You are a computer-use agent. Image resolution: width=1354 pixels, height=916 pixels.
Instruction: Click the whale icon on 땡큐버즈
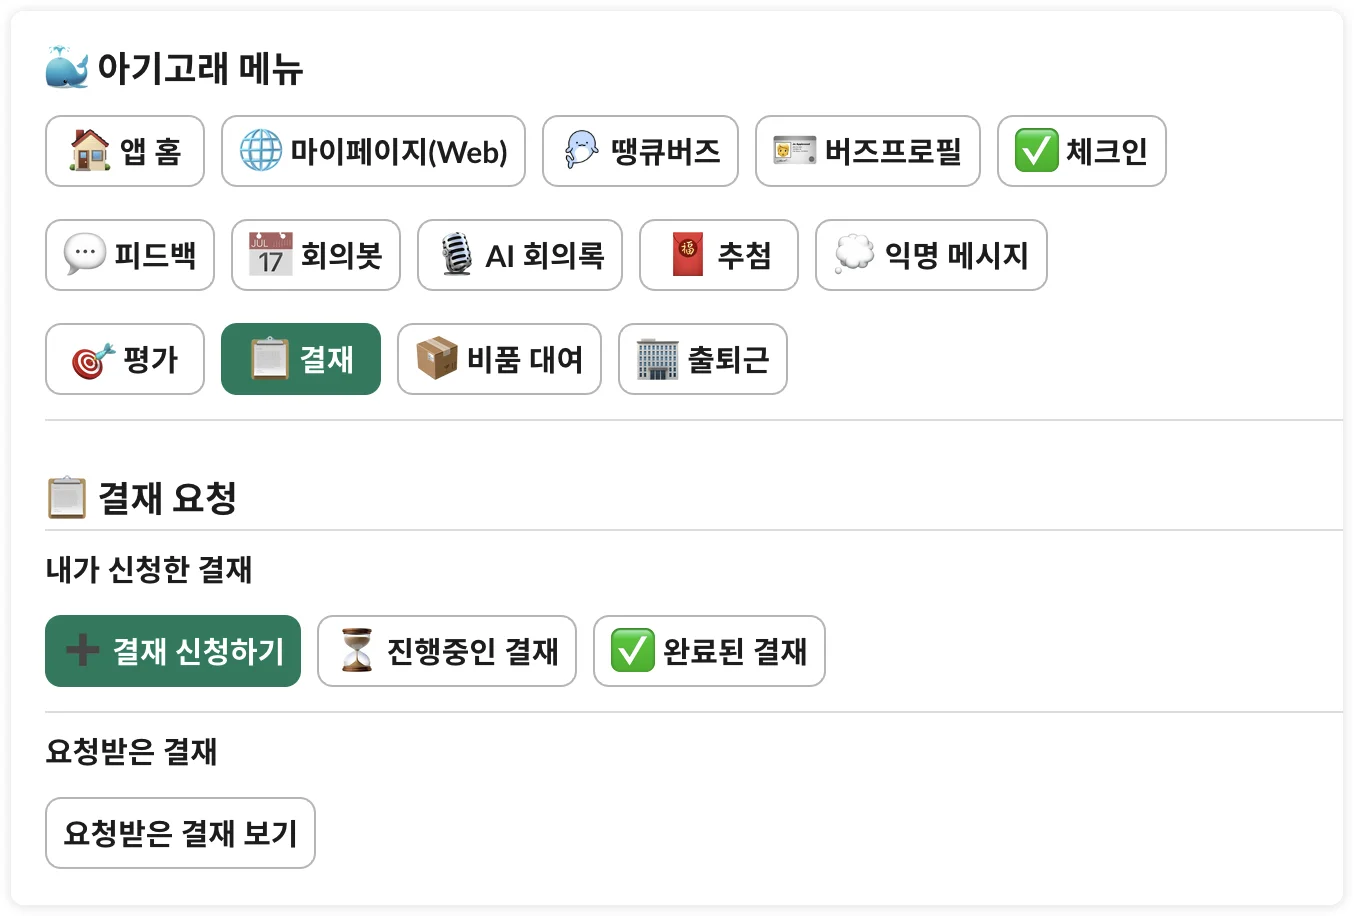pos(582,151)
